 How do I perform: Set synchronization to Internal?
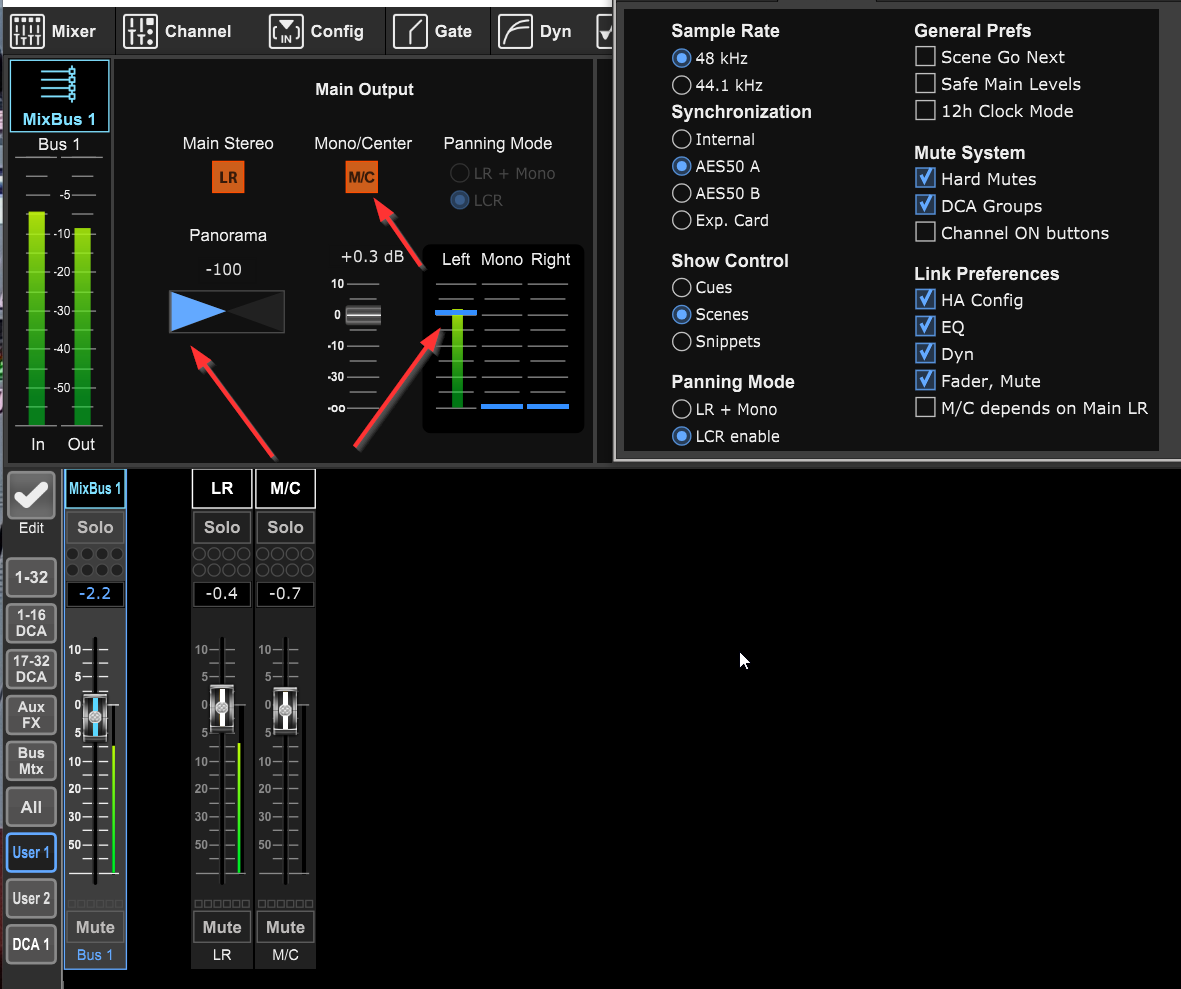[x=713, y=139]
